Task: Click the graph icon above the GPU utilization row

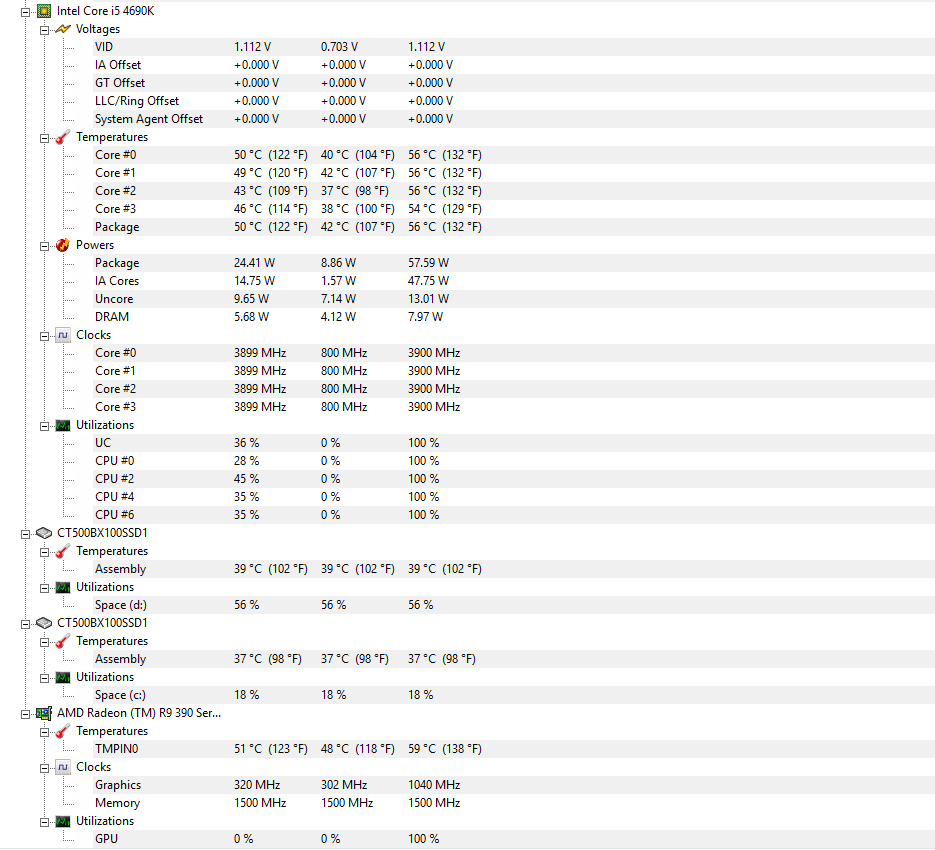Action: tap(63, 821)
